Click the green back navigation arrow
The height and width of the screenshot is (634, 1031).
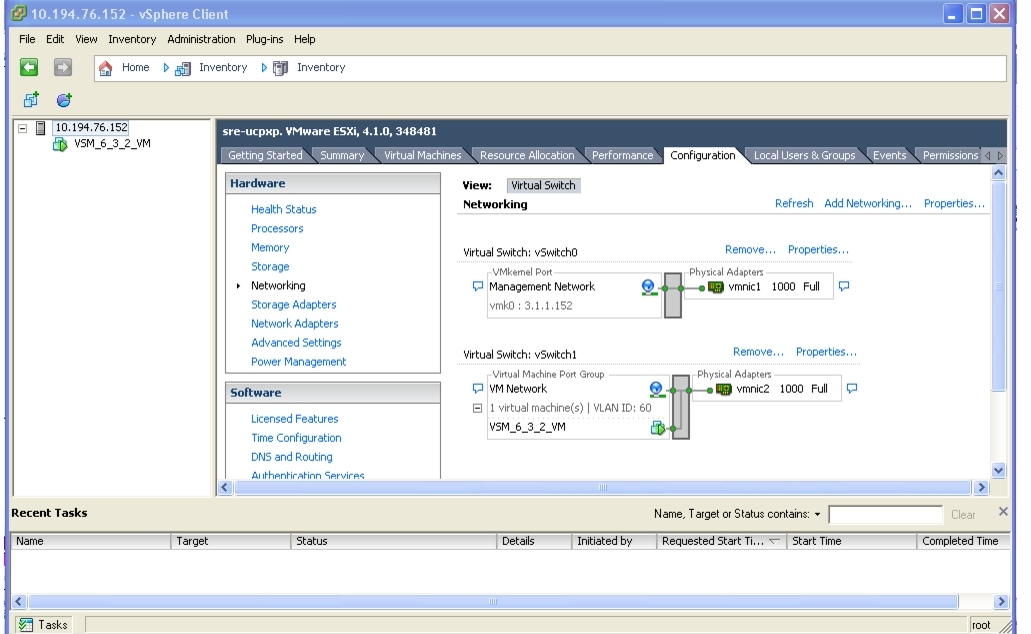[x=29, y=67]
